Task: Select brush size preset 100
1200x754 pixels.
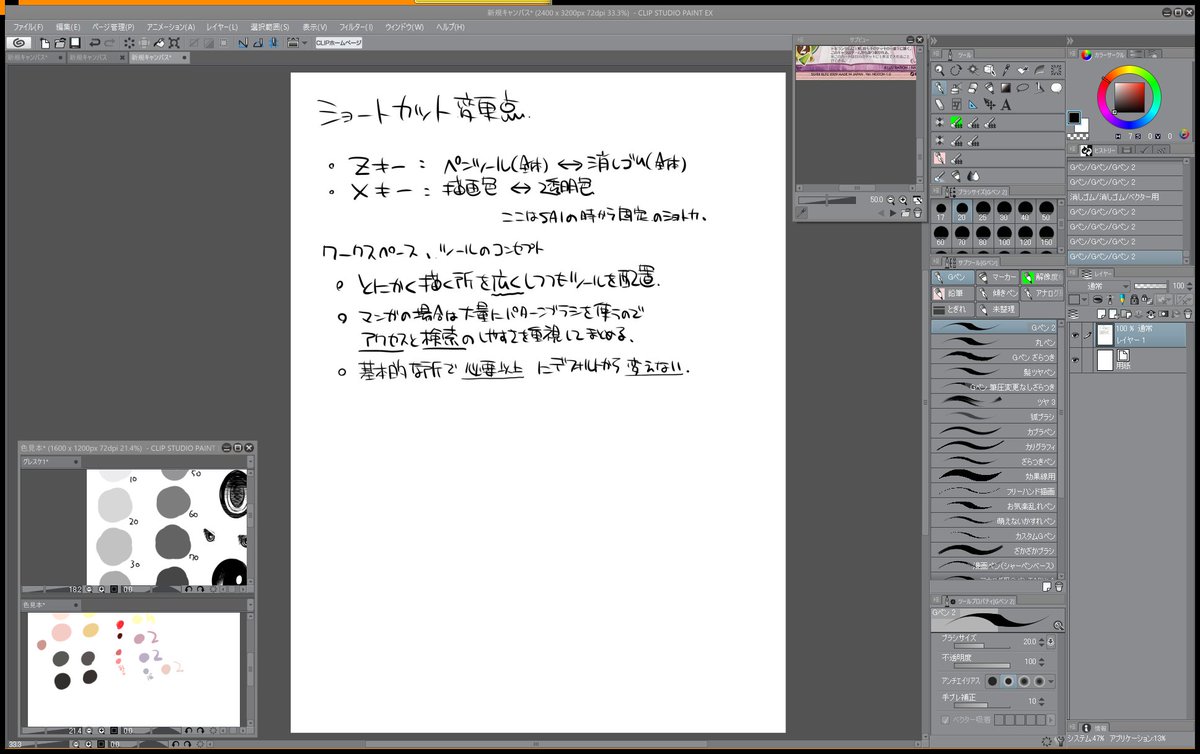Action: [1002, 238]
